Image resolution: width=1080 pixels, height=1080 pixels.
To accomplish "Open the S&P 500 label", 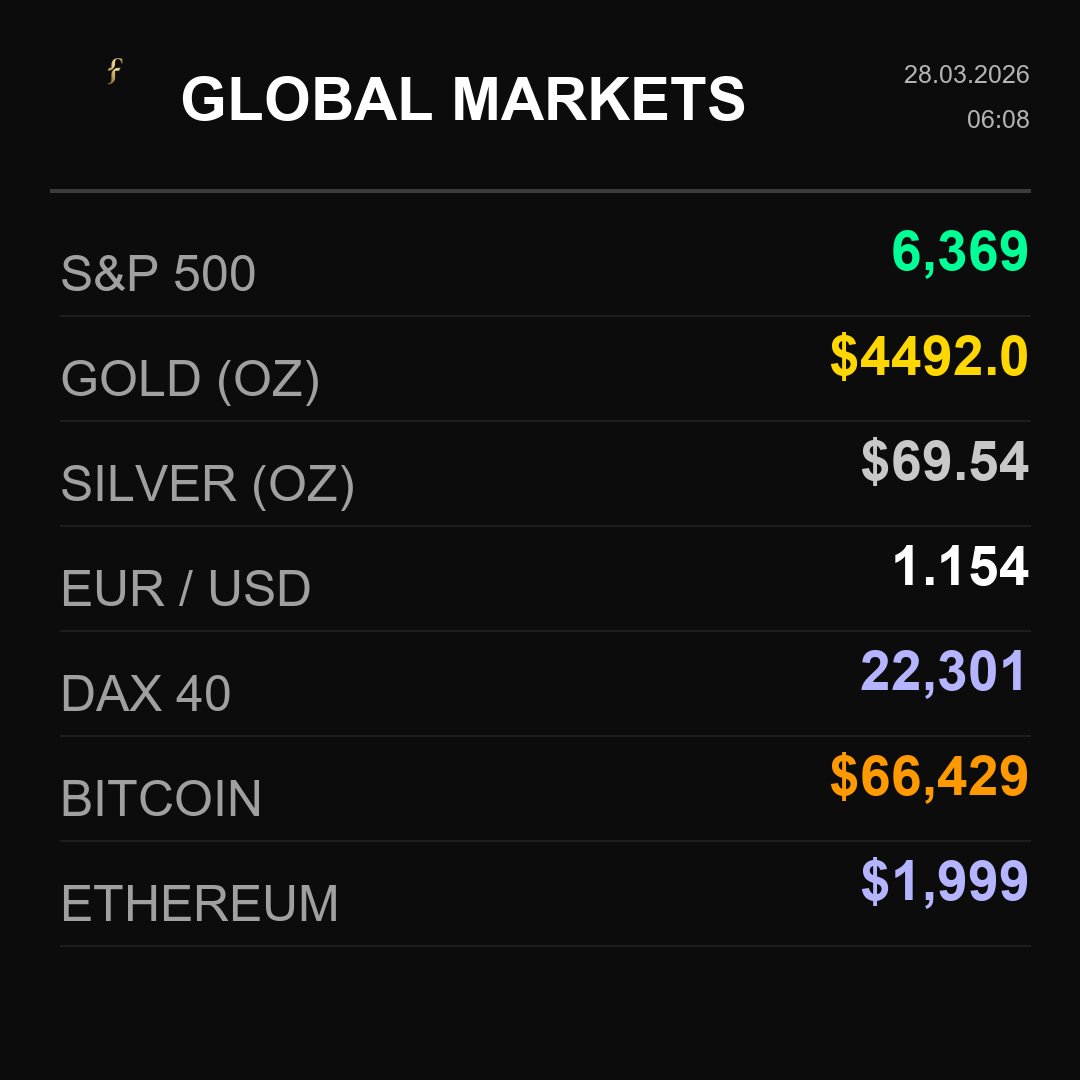I will 158,274.
